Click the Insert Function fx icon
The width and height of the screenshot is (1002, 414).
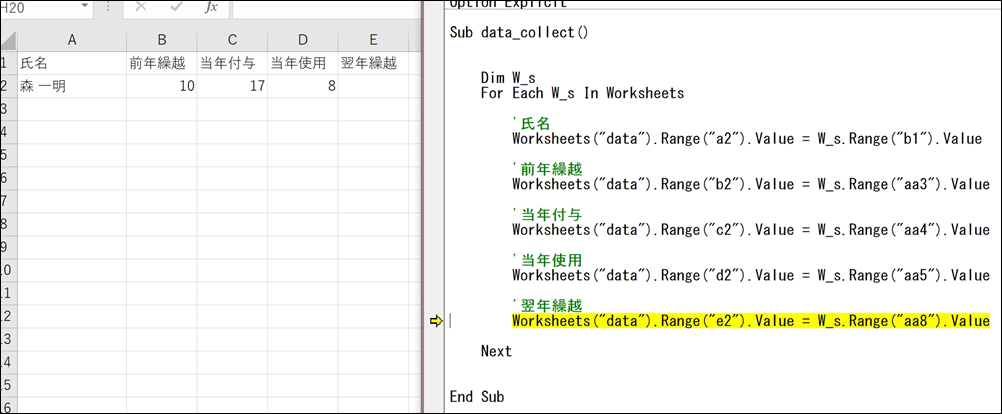[210, 8]
